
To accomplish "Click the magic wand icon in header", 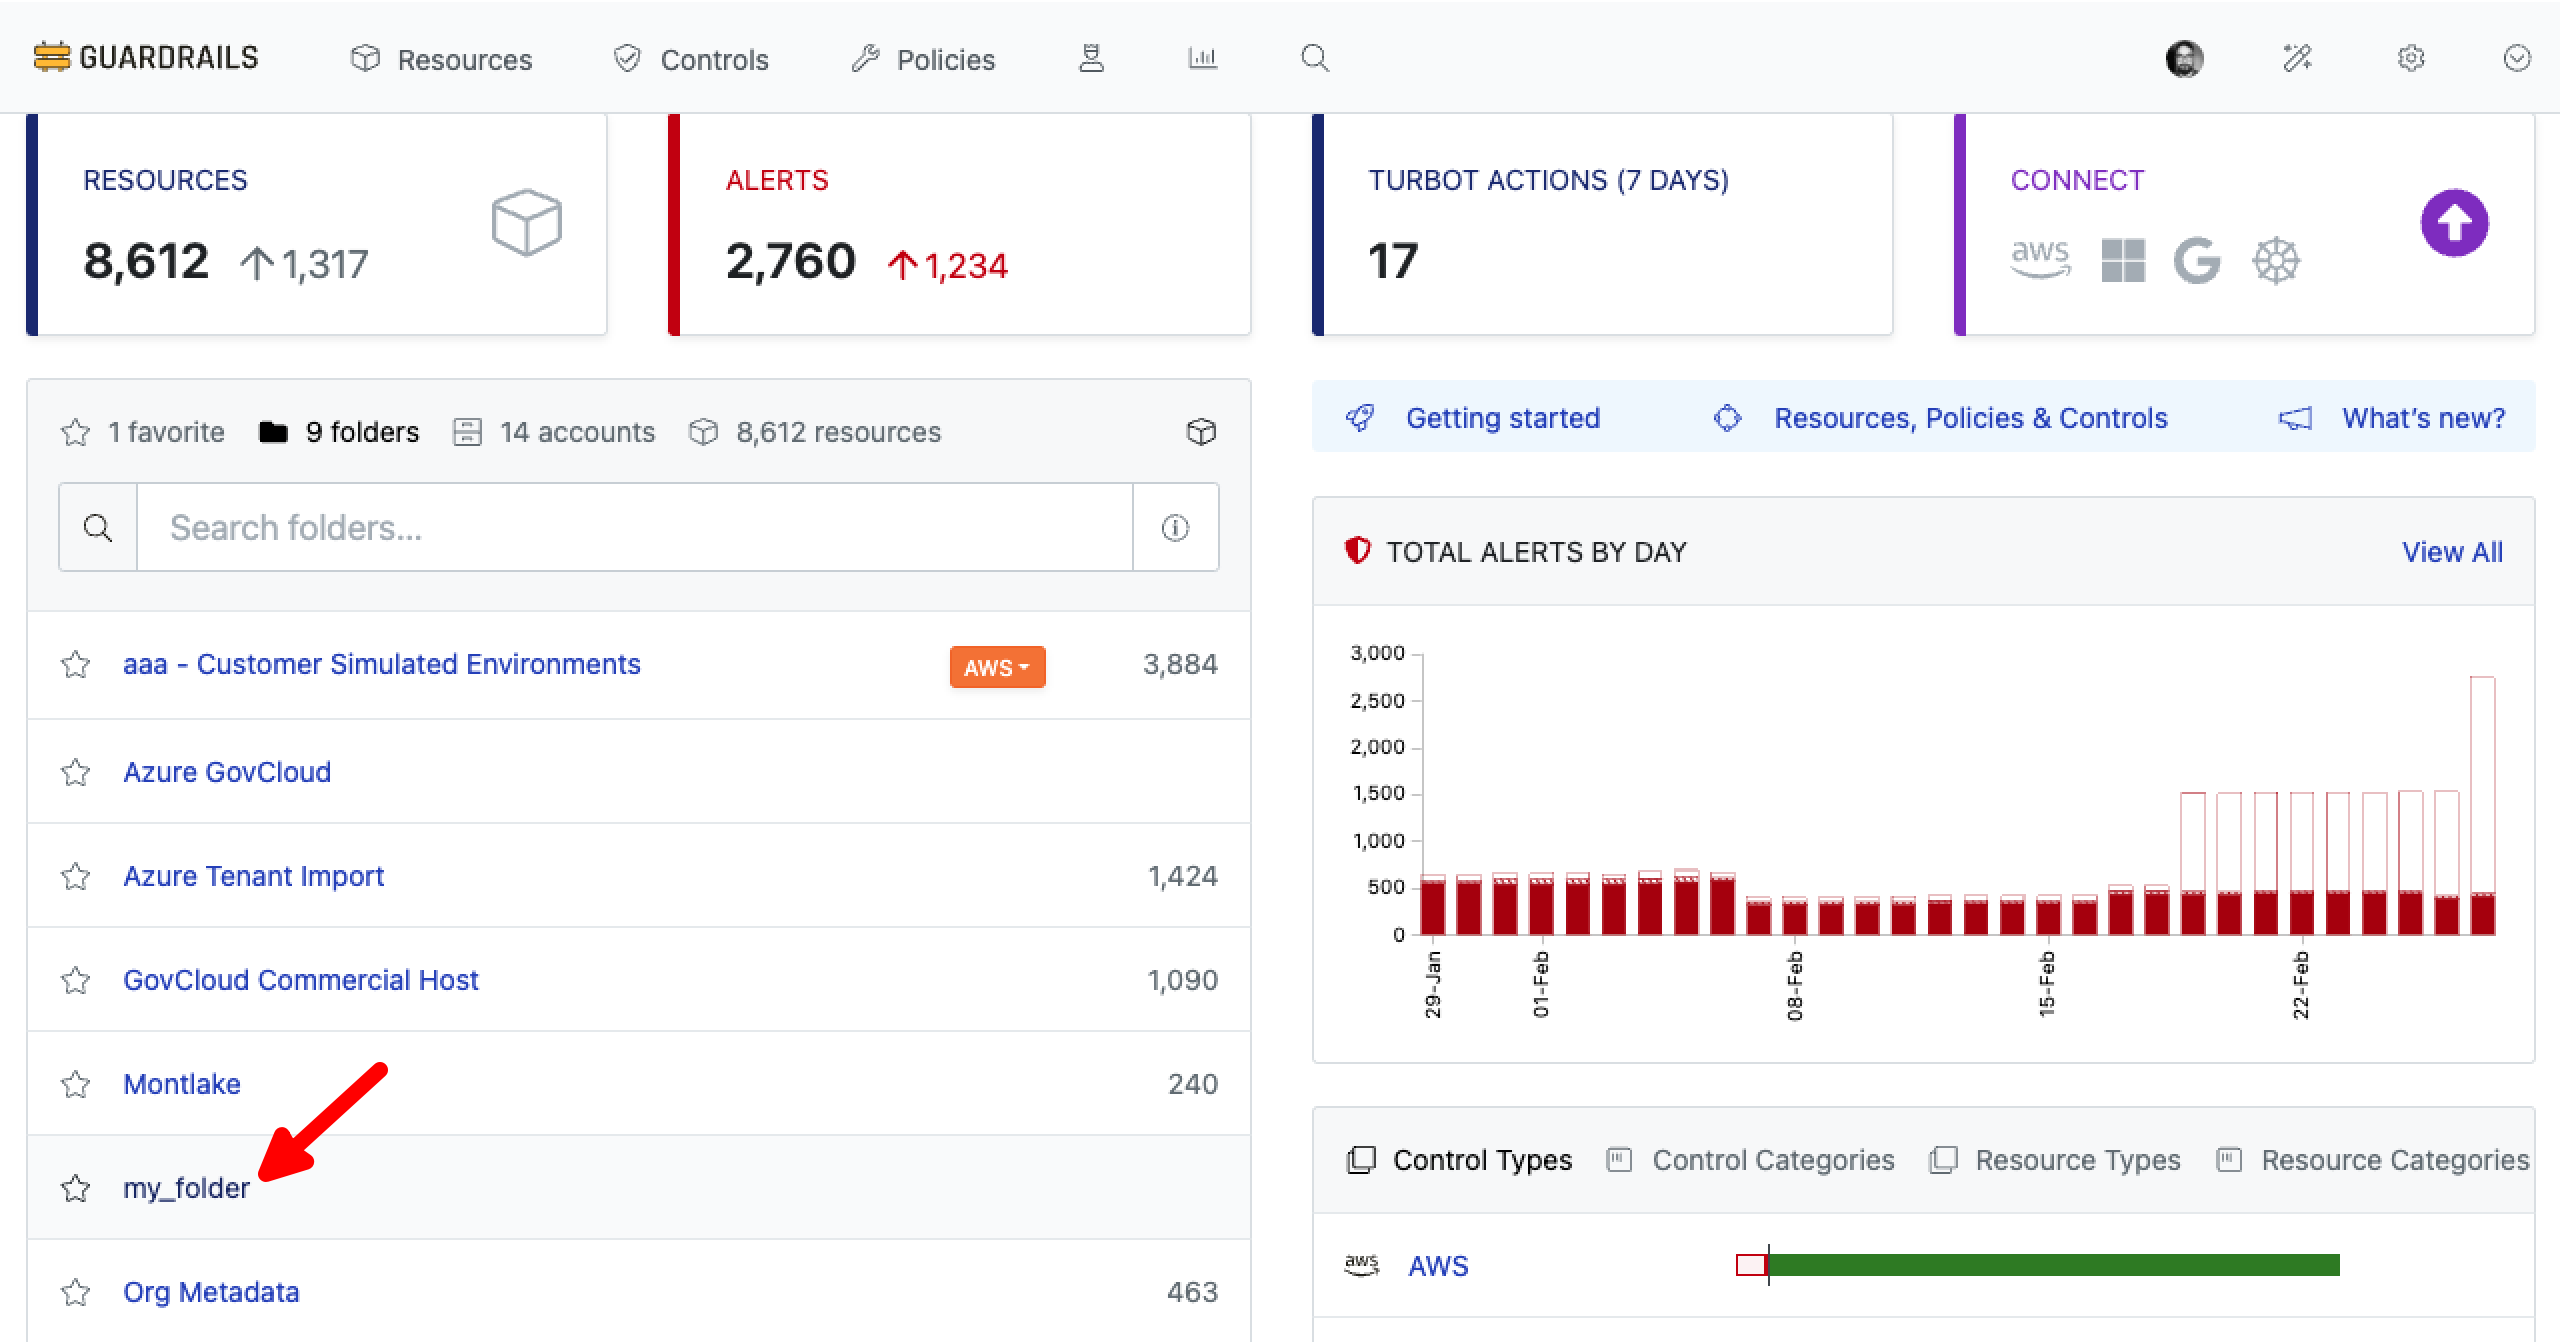I will (2297, 58).
